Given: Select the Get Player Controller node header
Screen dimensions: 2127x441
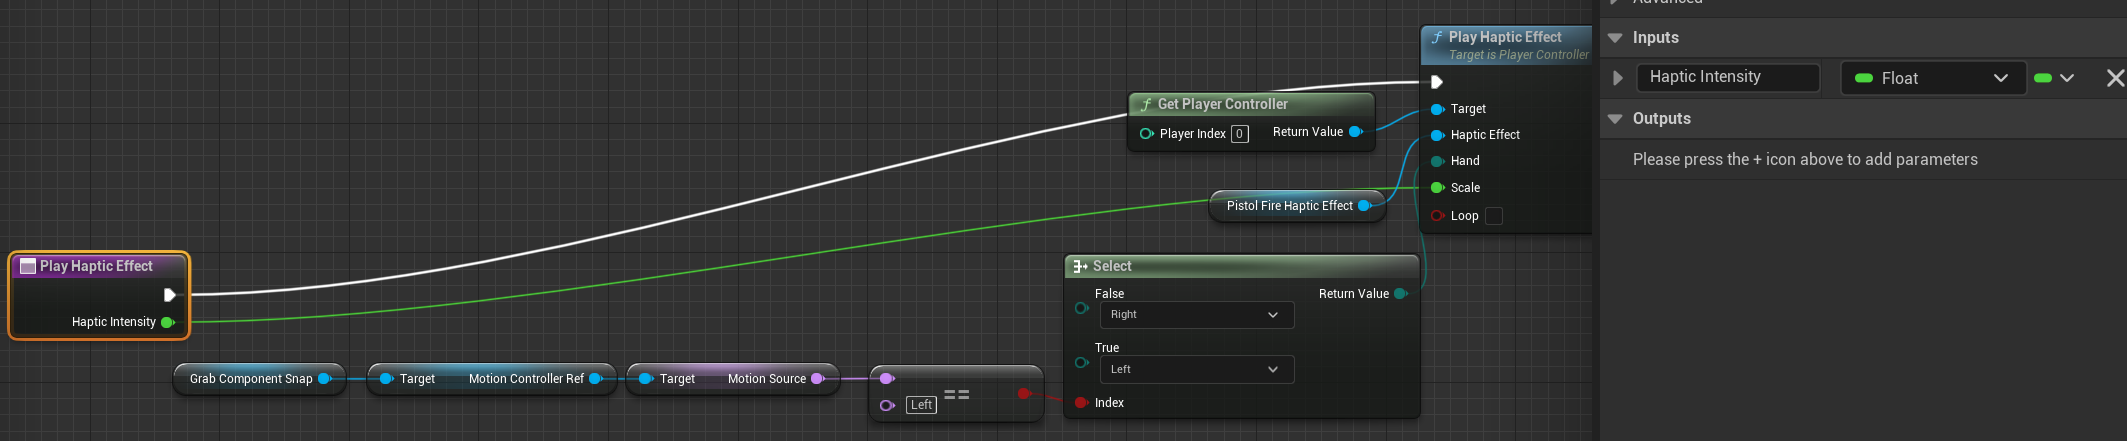Looking at the screenshot, I should coord(1251,104).
